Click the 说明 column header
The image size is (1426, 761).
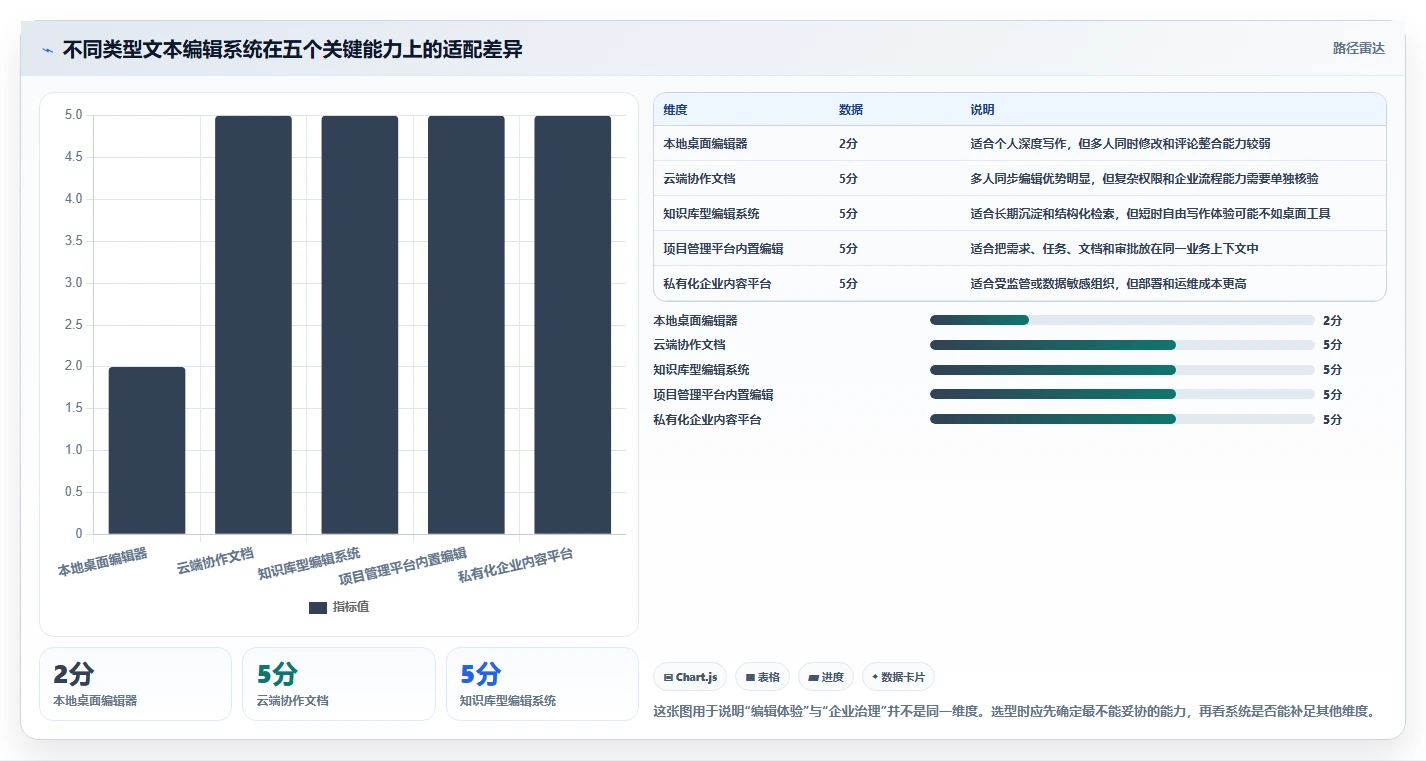982,110
